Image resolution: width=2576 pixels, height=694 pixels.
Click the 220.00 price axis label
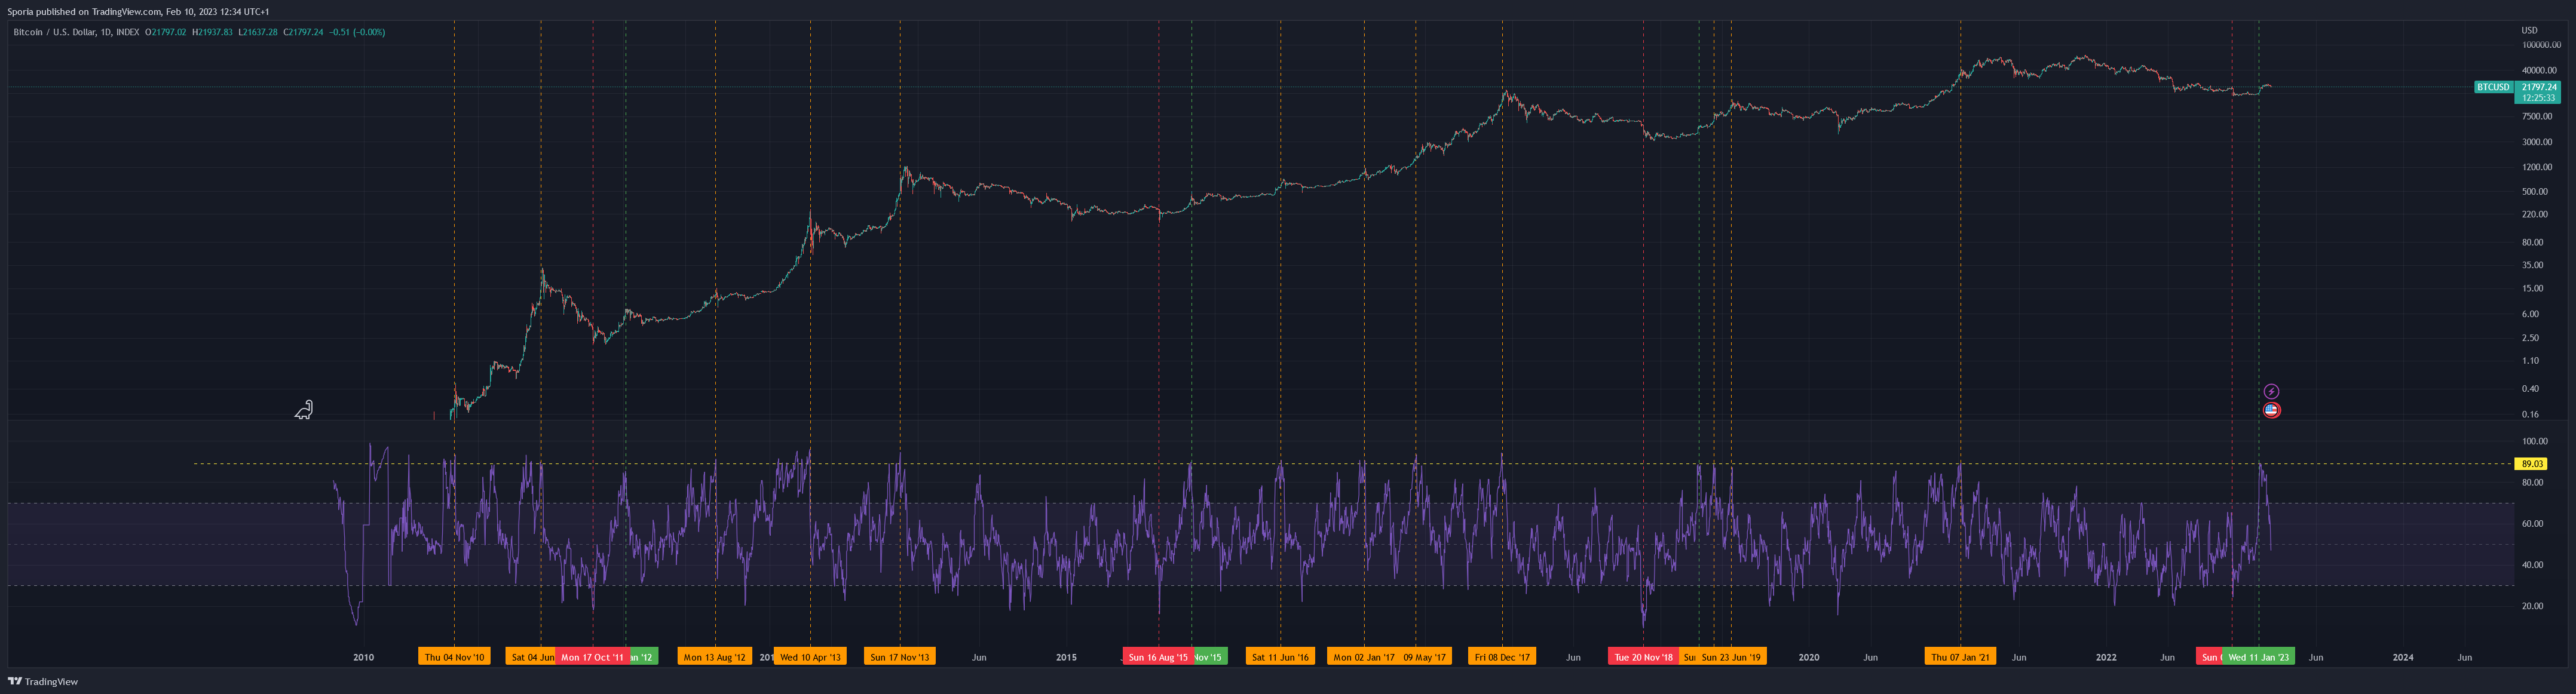[x=2535, y=214]
